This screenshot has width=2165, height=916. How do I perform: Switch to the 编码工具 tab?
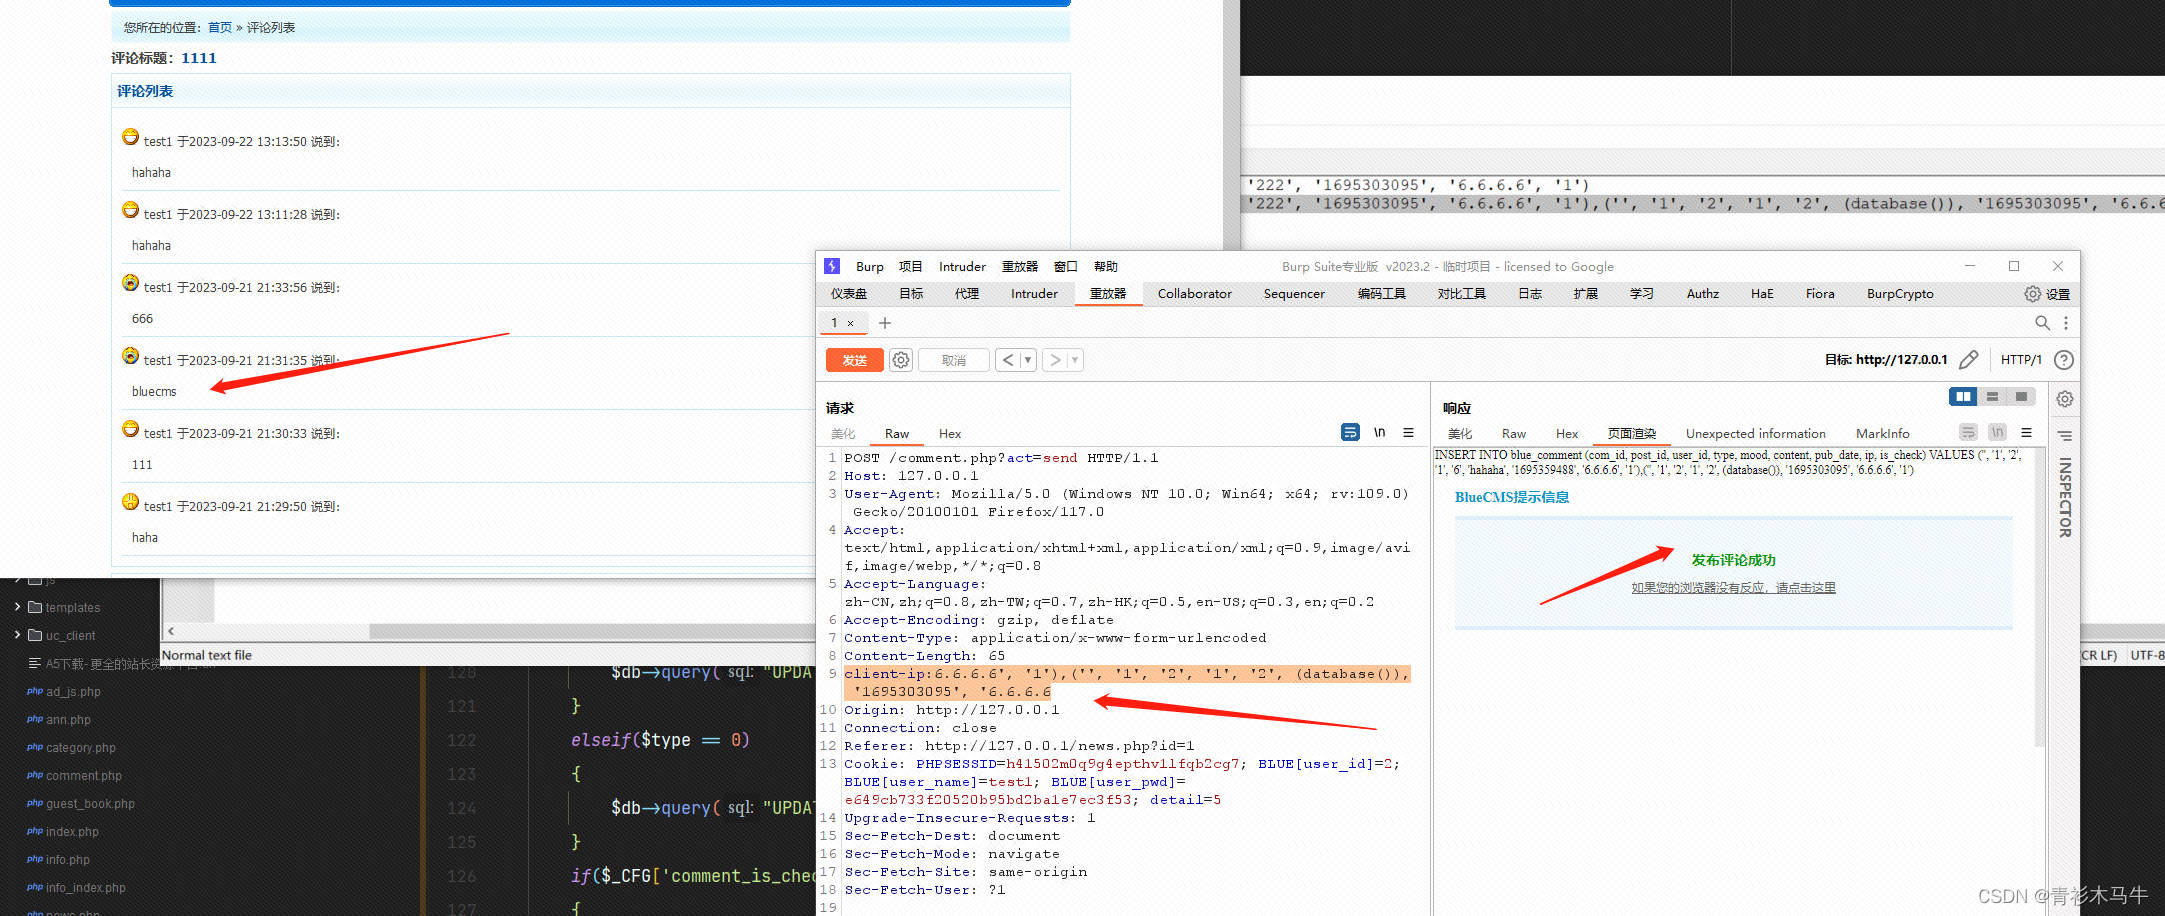(x=1381, y=294)
